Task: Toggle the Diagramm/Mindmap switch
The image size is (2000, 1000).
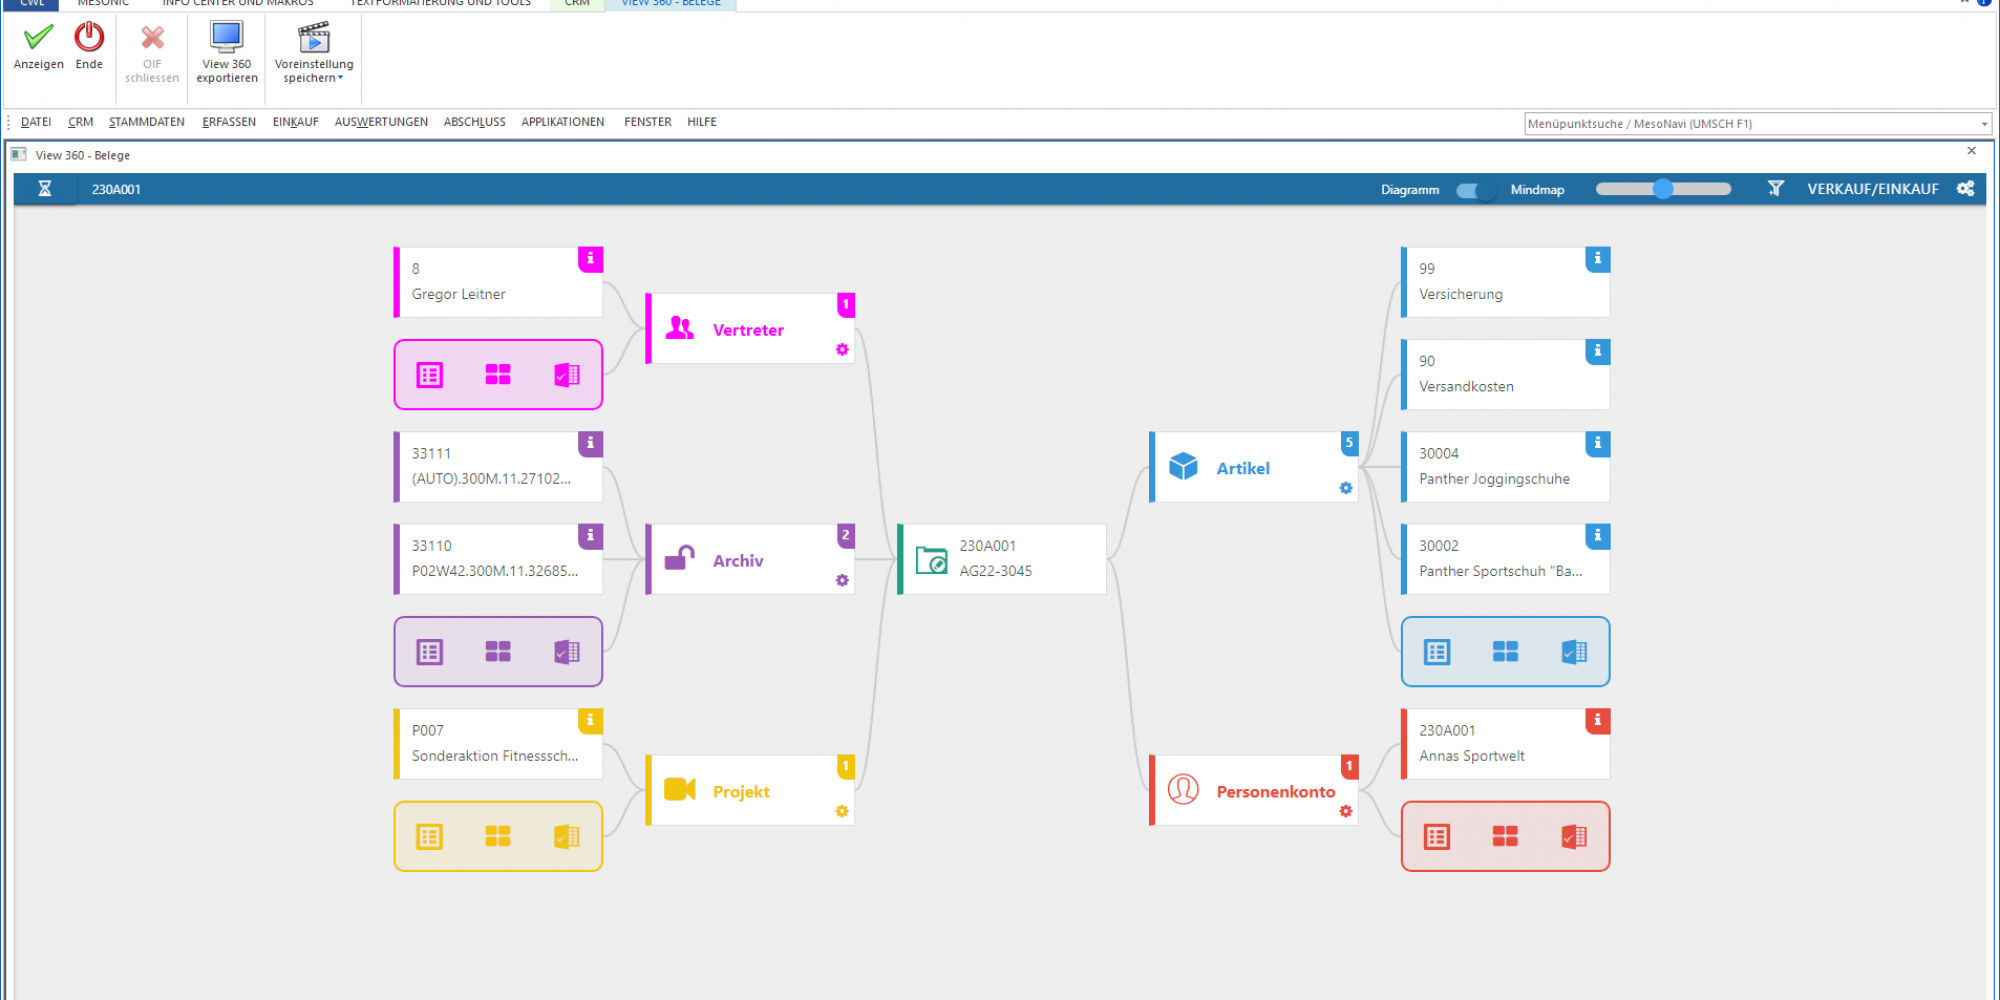Action: click(1474, 190)
